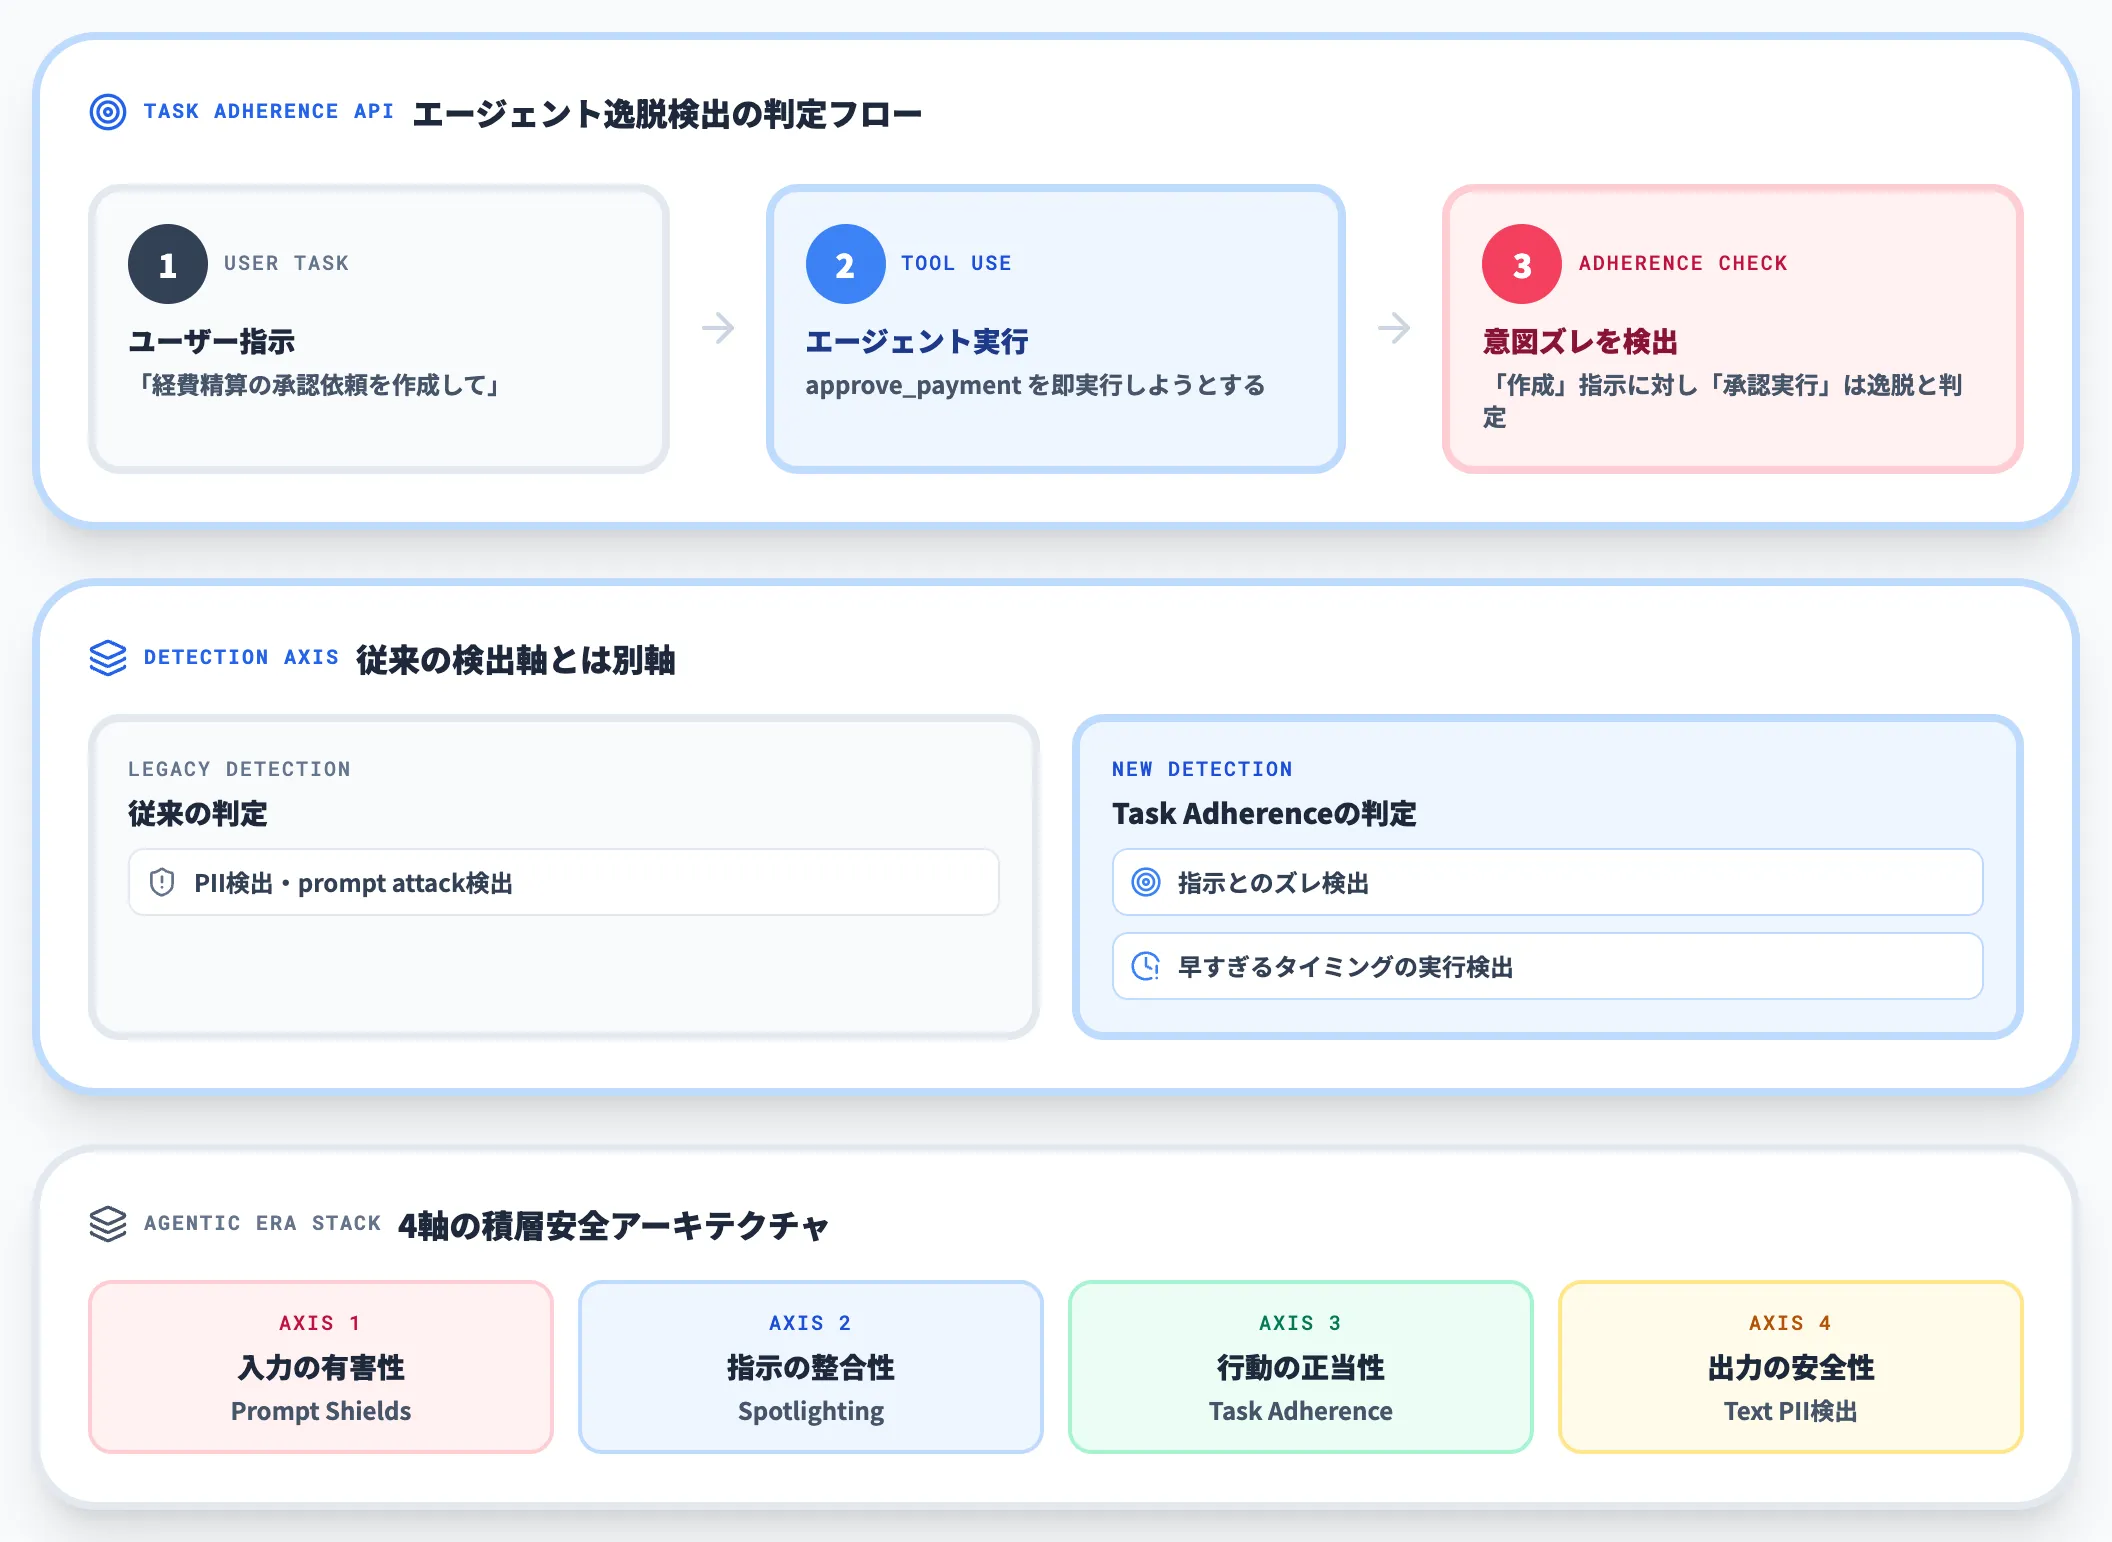The width and height of the screenshot is (2112, 1542).
Task: Select the red step 3 circle badge
Action: pos(1522,264)
